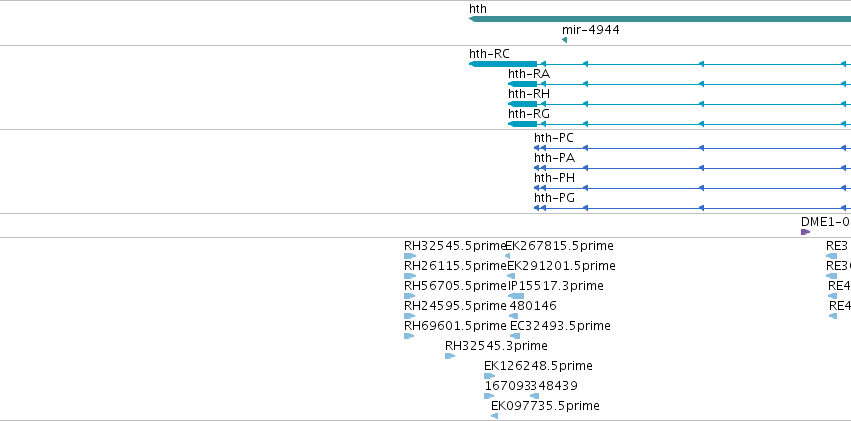The image size is (851, 421).
Task: Click the IP15517.3prime EST block
Action: [x=516, y=296]
